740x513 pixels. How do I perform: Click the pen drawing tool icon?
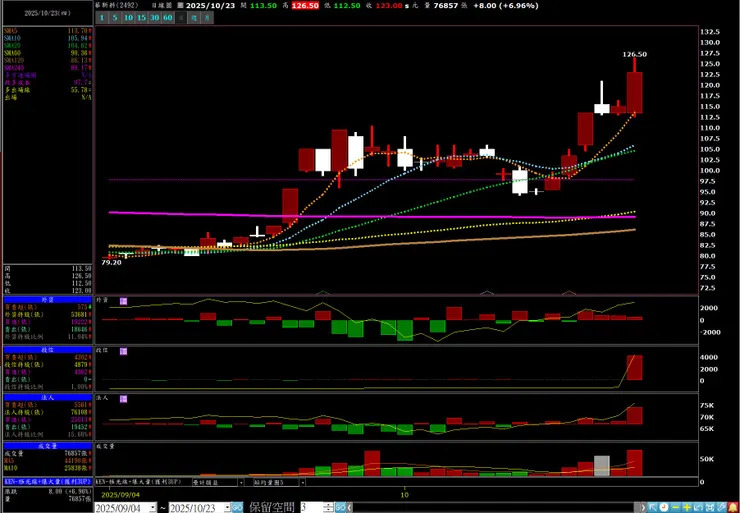click(721, 507)
